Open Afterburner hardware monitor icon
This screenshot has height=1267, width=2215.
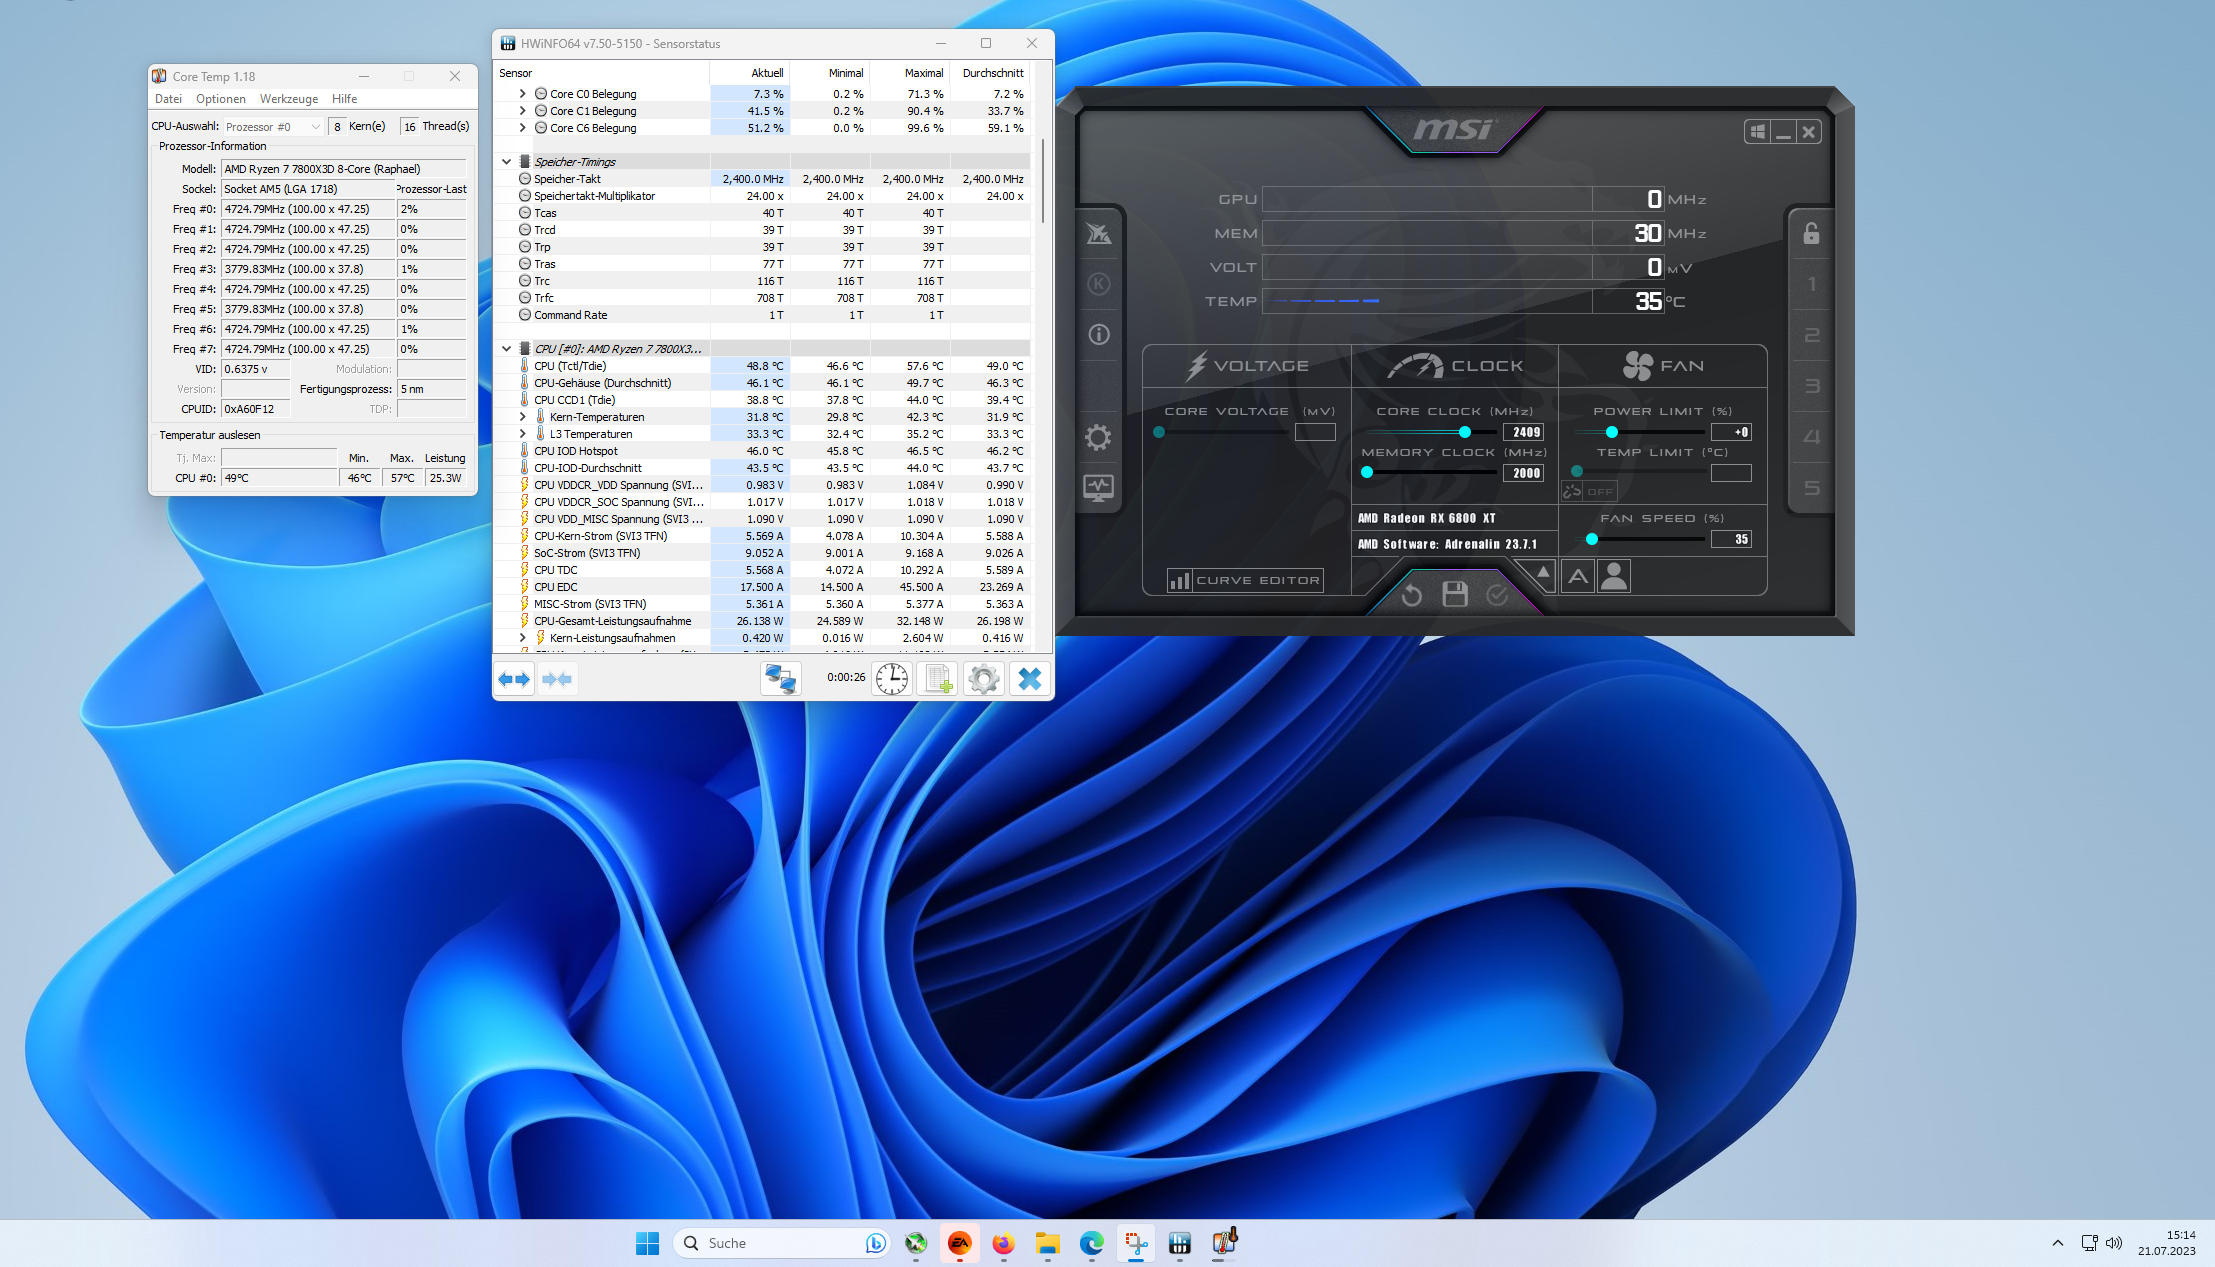pyautogui.click(x=1098, y=488)
